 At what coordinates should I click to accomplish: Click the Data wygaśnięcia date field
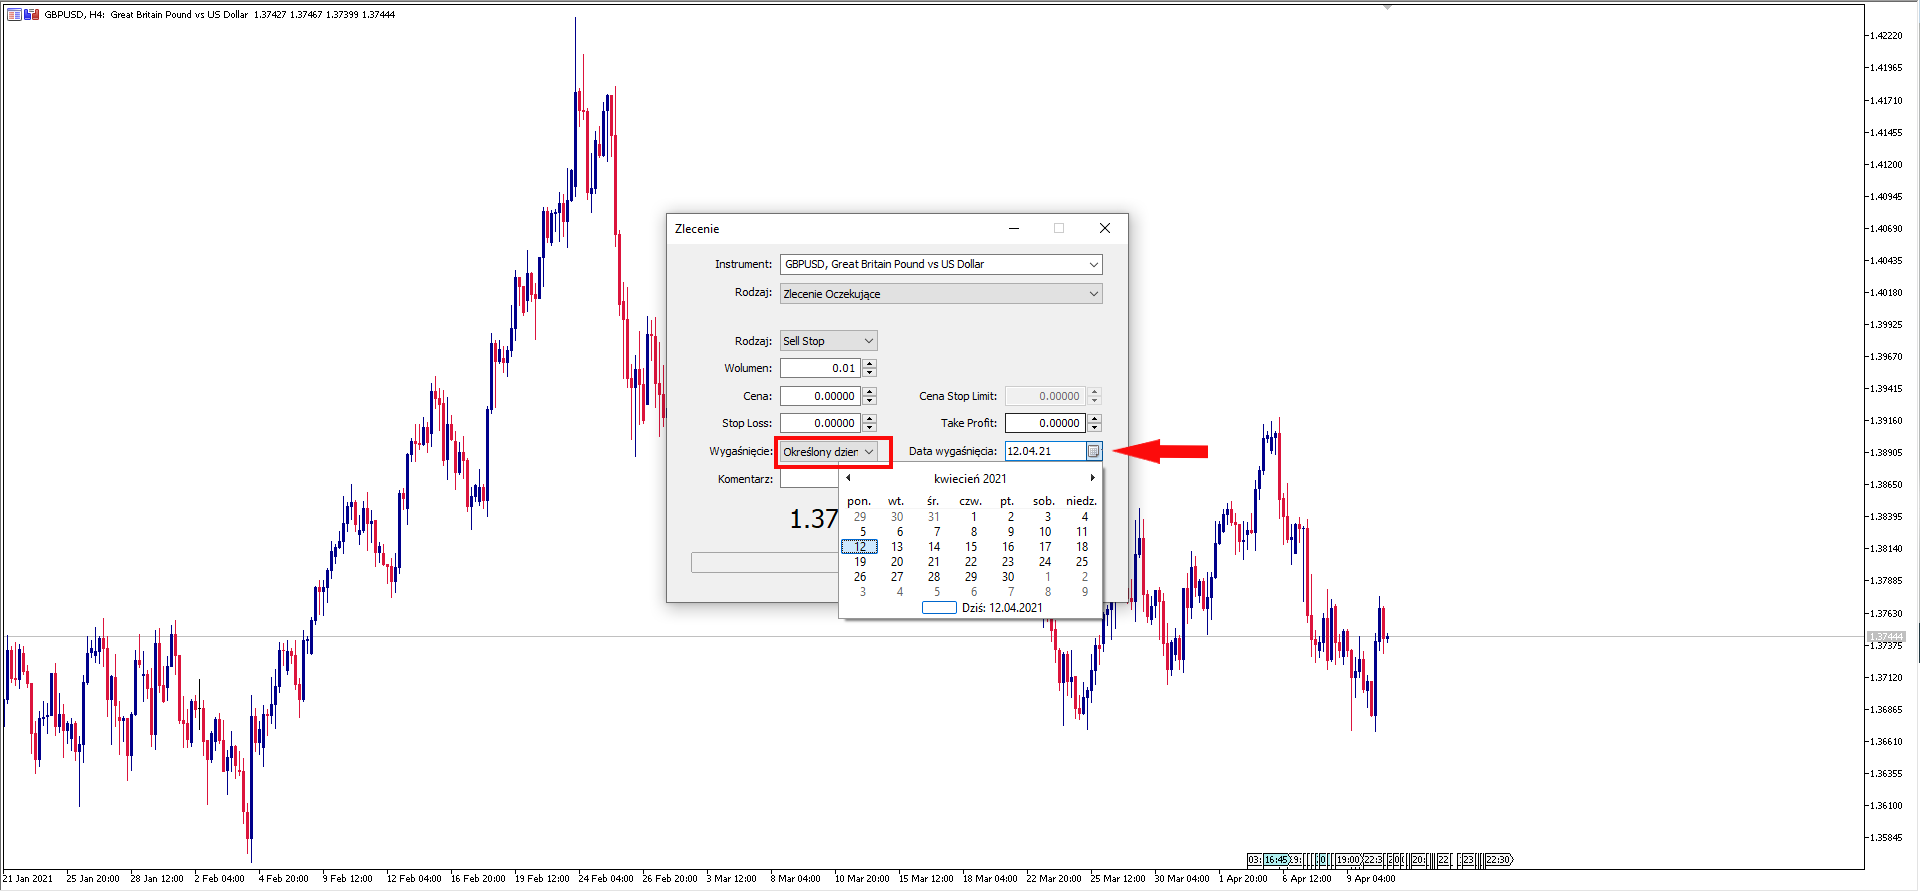click(x=1045, y=451)
